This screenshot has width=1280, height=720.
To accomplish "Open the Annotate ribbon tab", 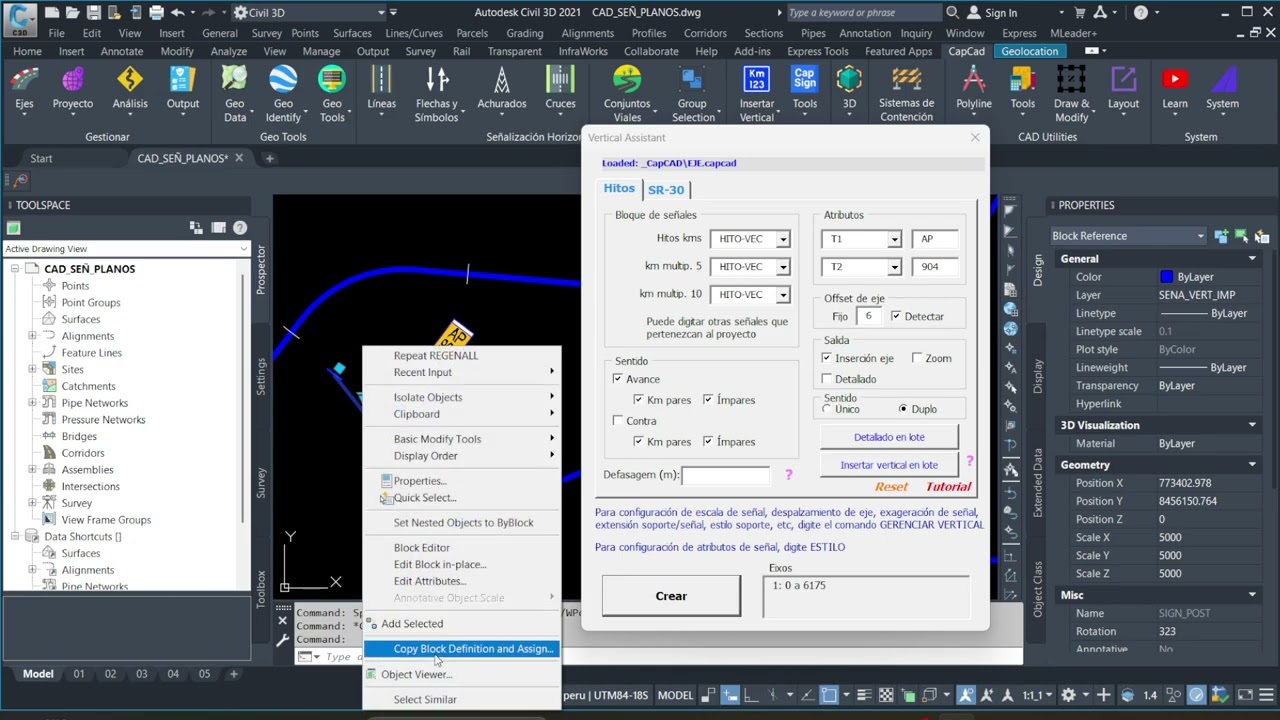I will coord(122,51).
